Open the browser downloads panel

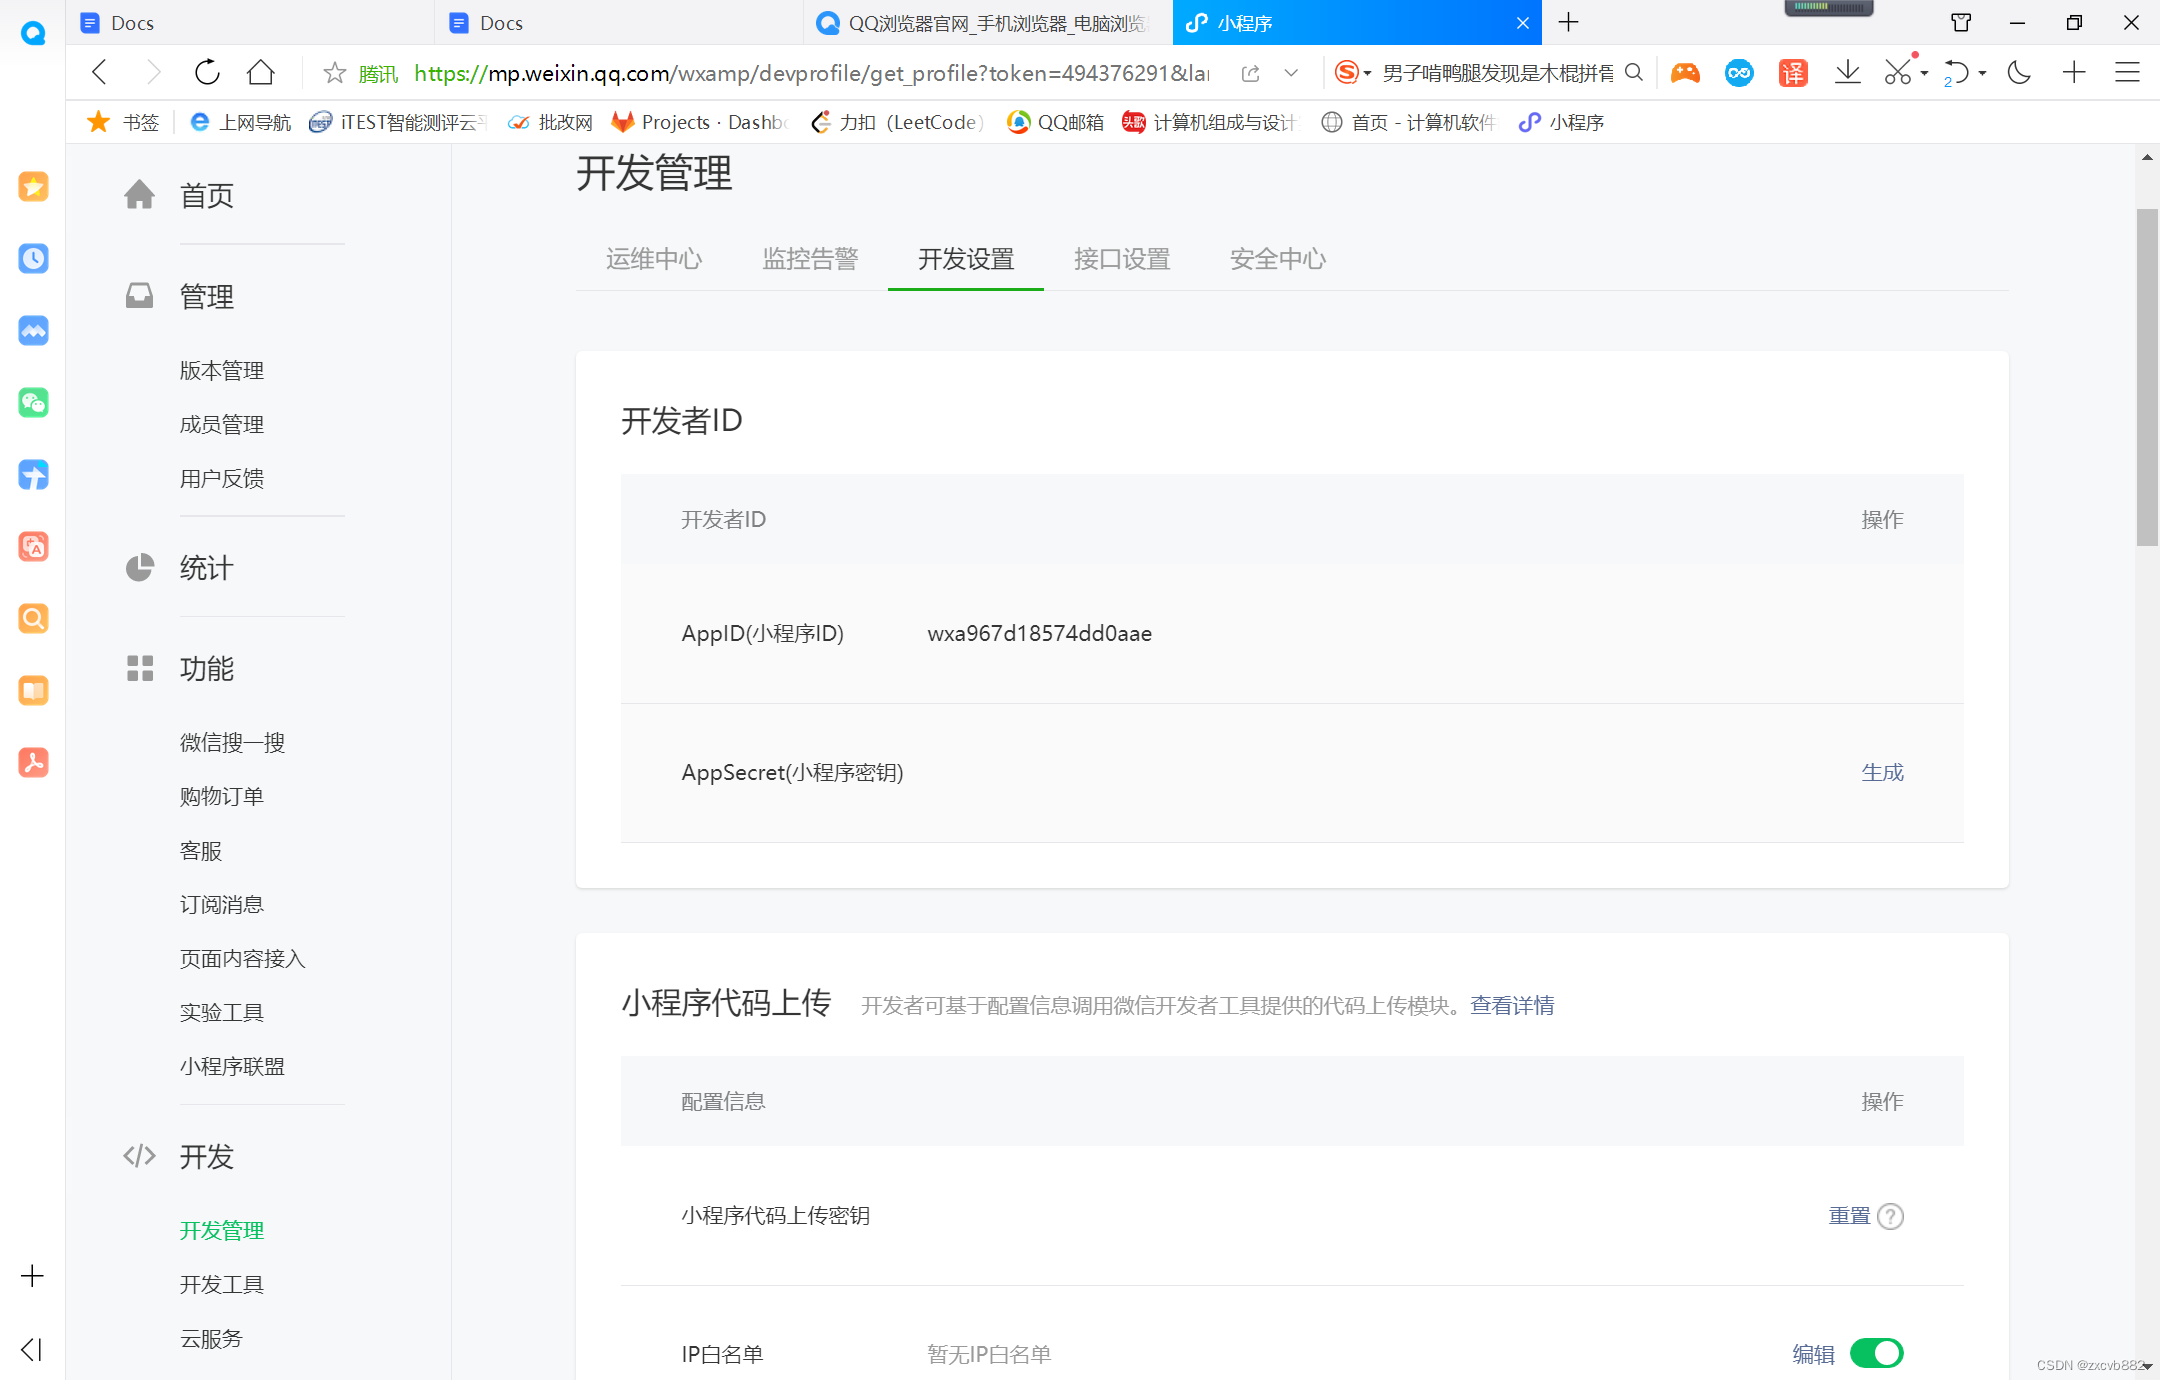pyautogui.click(x=1848, y=72)
